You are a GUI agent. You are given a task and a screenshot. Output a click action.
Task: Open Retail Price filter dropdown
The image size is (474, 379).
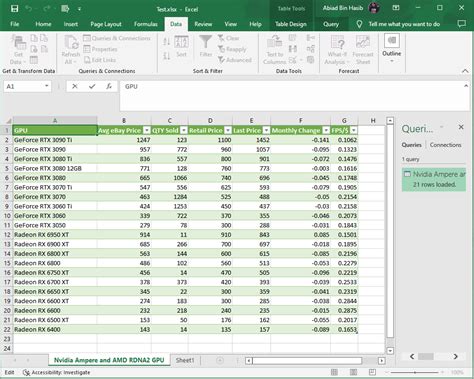pos(228,130)
